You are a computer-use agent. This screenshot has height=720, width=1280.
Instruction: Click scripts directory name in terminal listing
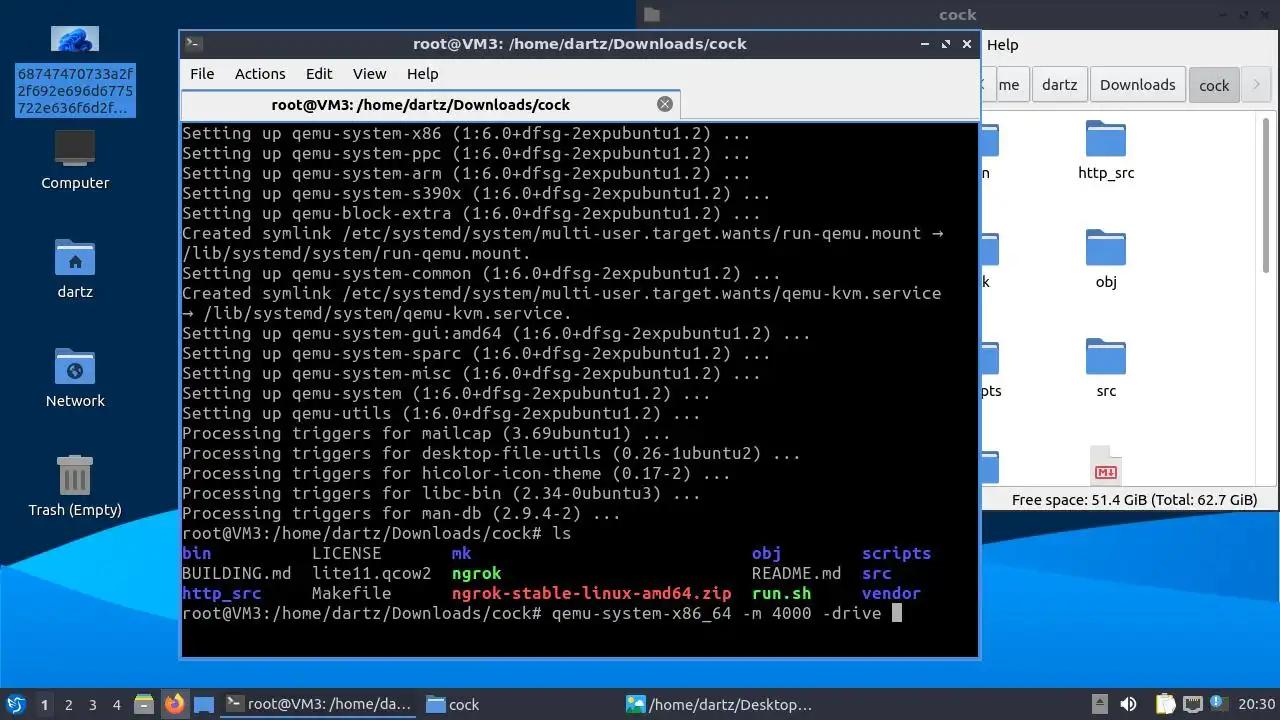pos(896,553)
